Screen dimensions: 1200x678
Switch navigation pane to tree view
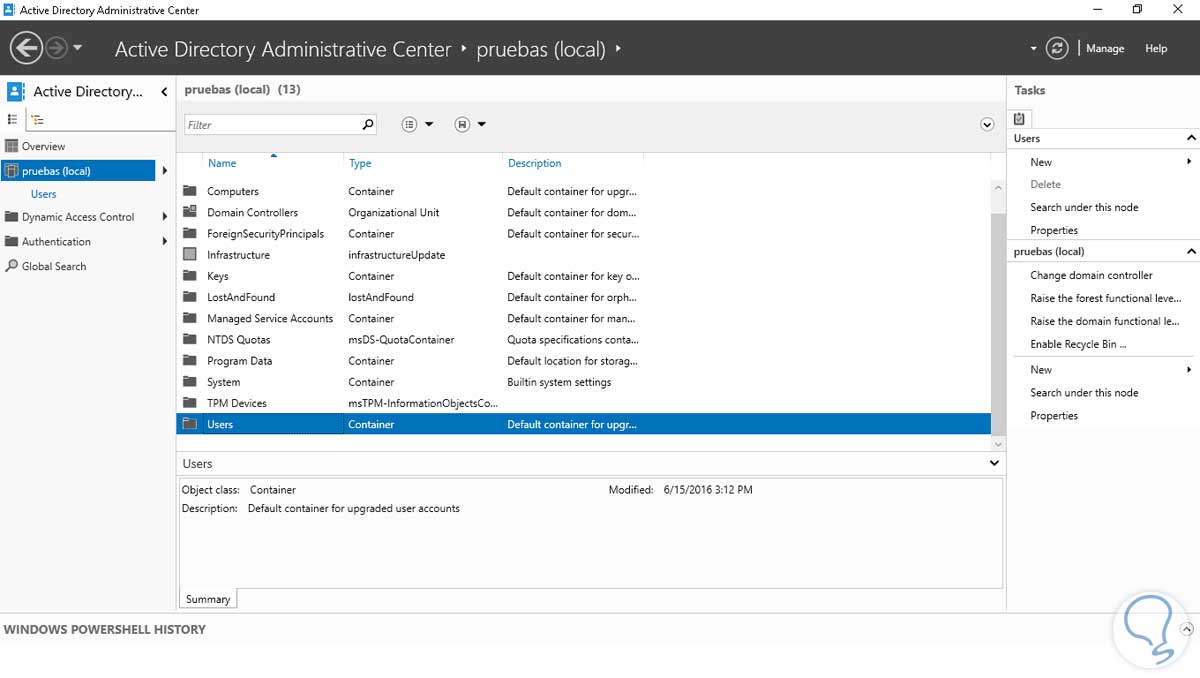[37, 119]
